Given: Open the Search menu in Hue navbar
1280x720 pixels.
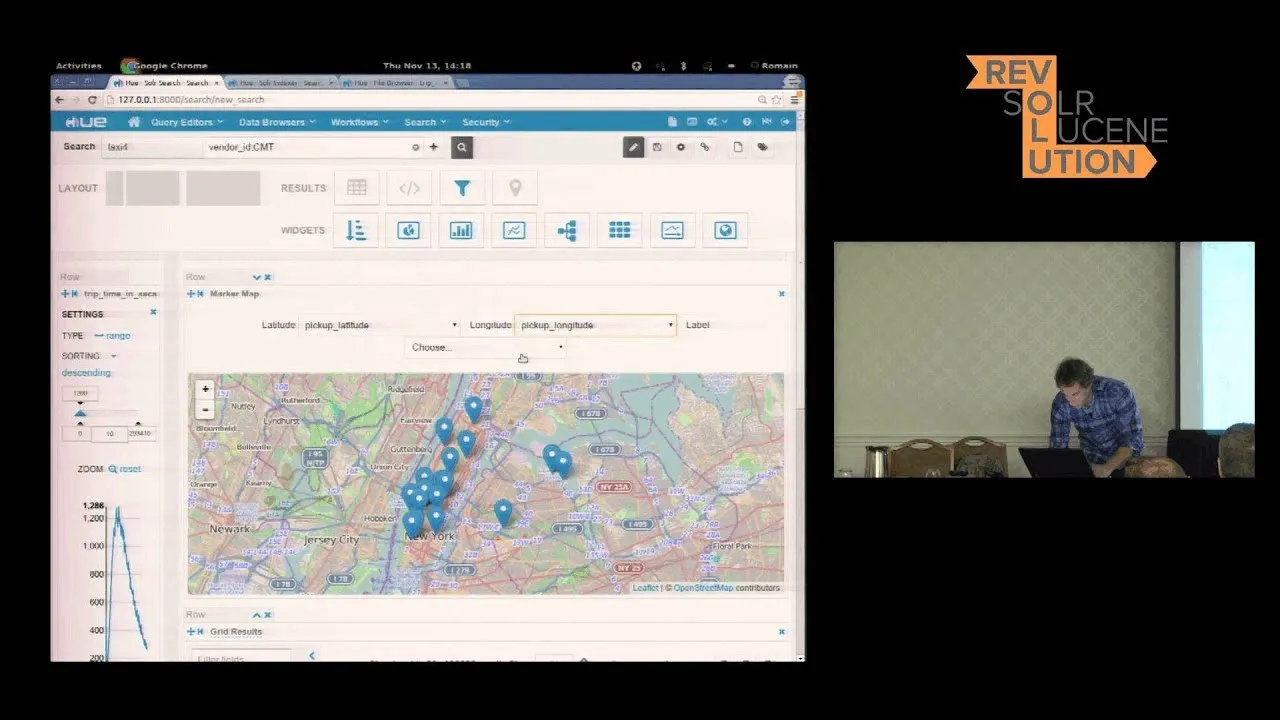Looking at the screenshot, I should pyautogui.click(x=424, y=122).
